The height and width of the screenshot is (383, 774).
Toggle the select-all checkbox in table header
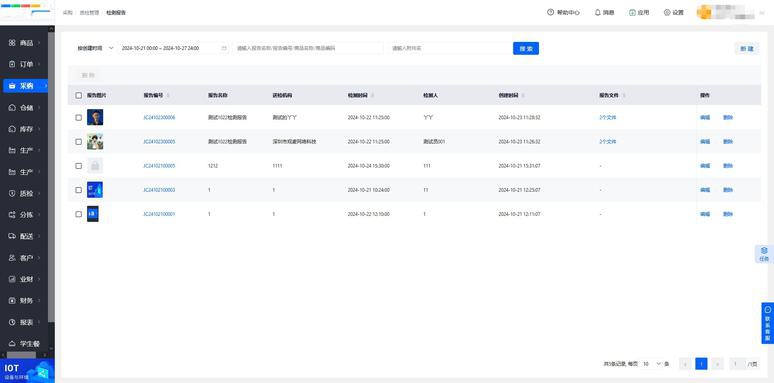78,95
